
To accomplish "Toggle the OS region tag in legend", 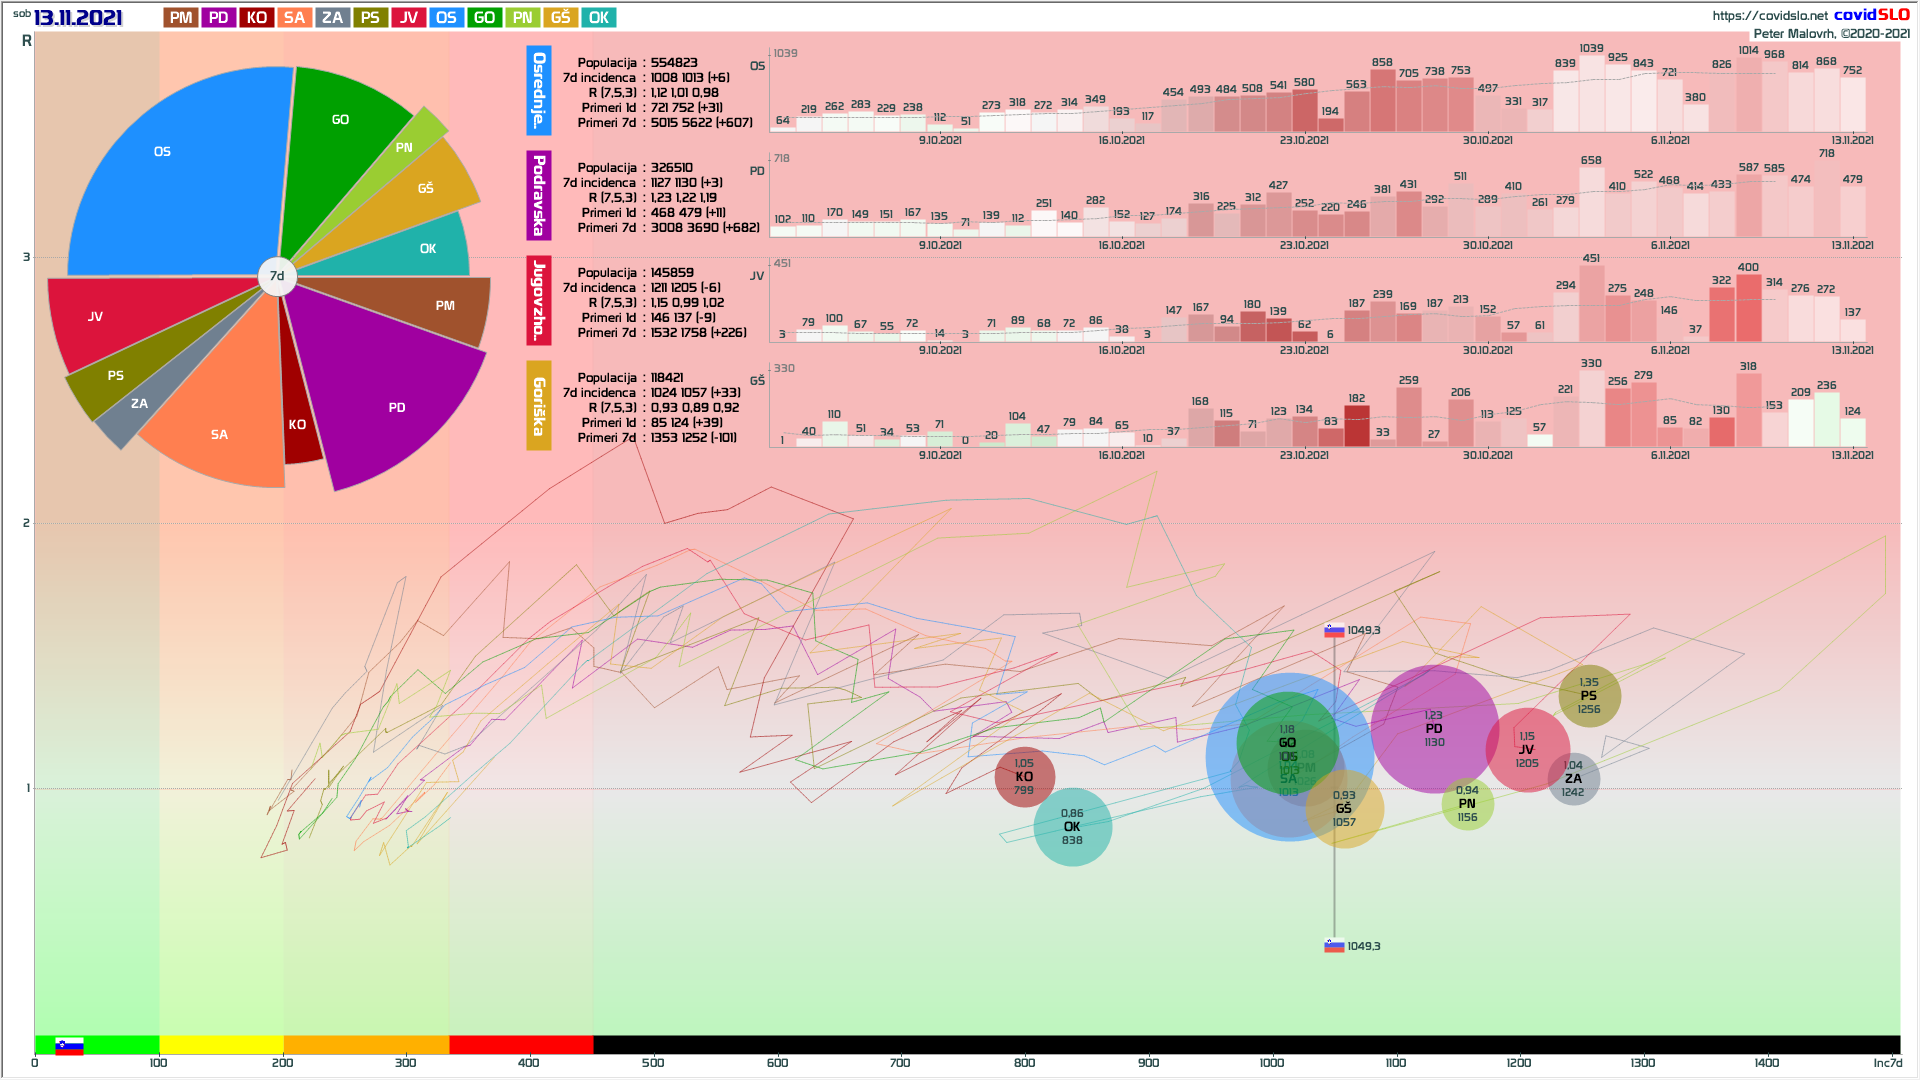I will pos(446,18).
